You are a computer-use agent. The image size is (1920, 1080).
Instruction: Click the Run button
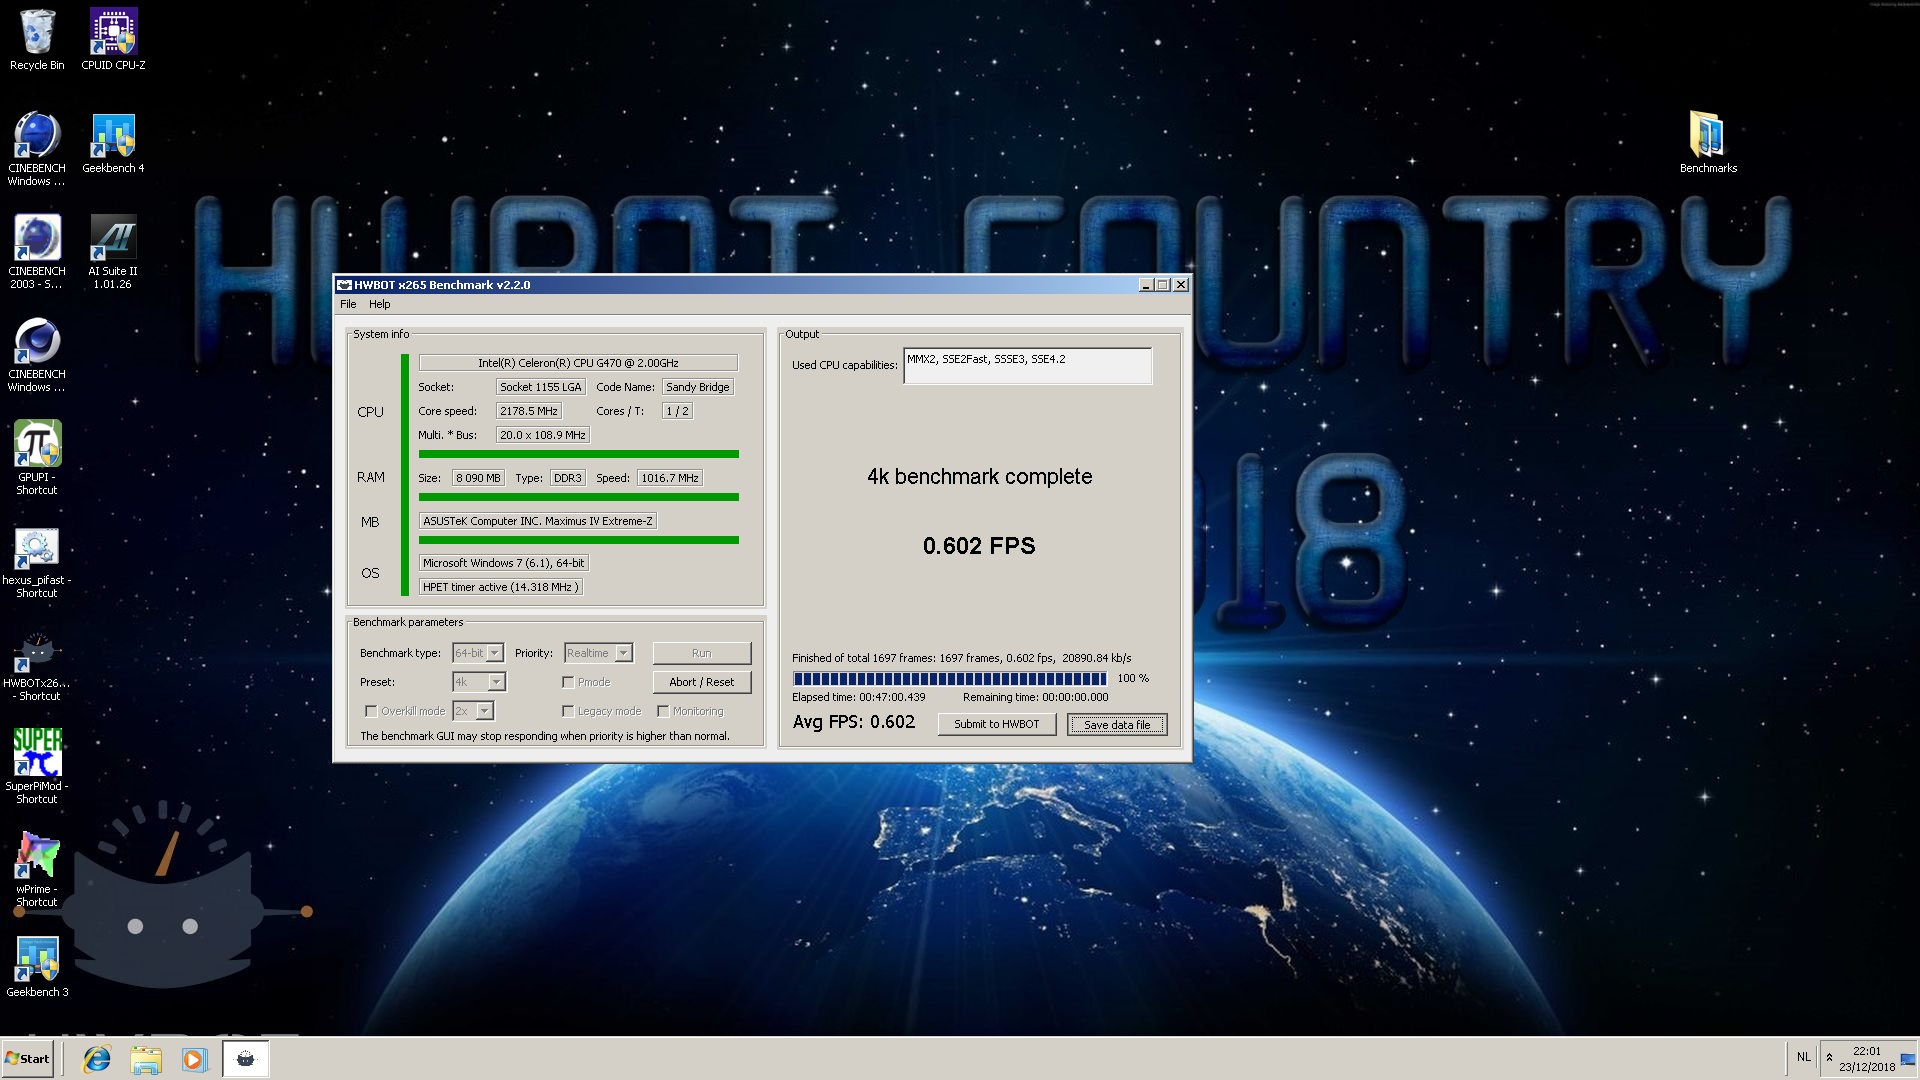(x=701, y=653)
